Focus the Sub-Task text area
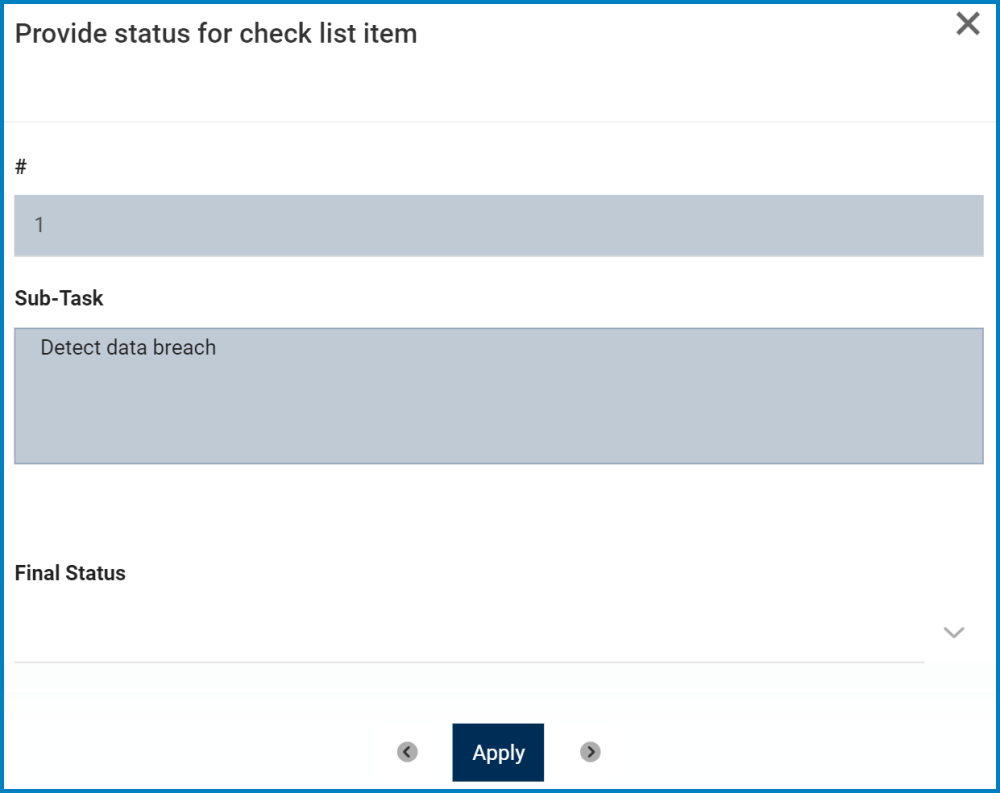1000x793 pixels. tap(498, 395)
